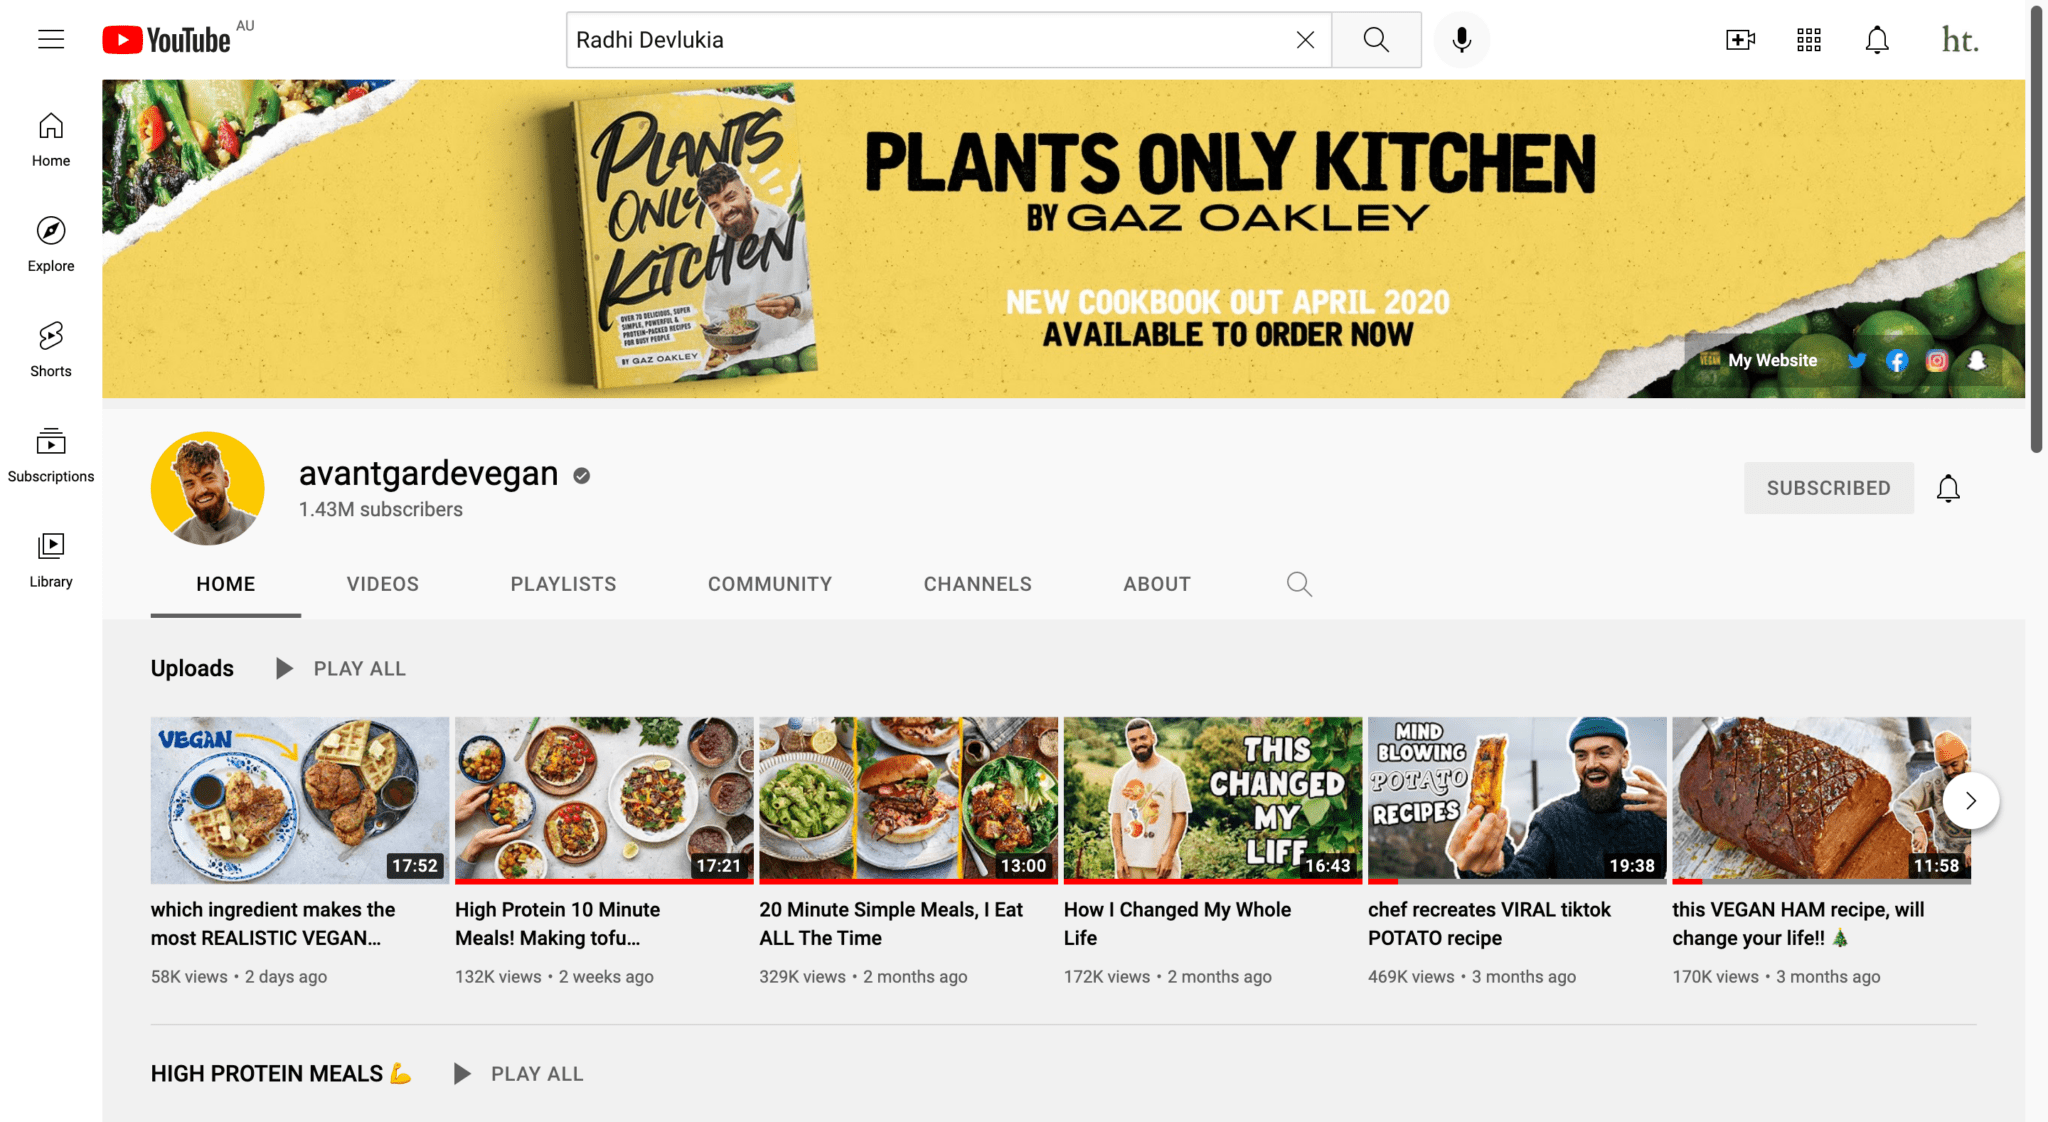The image size is (2048, 1122).
Task: Open the YouTube apps grid
Action: tap(1808, 40)
